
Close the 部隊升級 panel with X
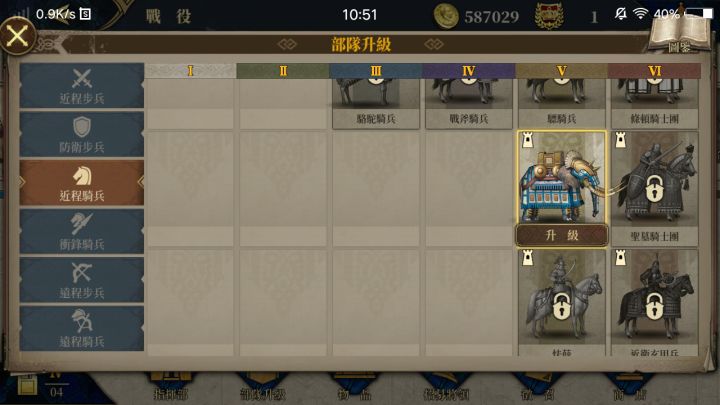pyautogui.click(x=17, y=36)
